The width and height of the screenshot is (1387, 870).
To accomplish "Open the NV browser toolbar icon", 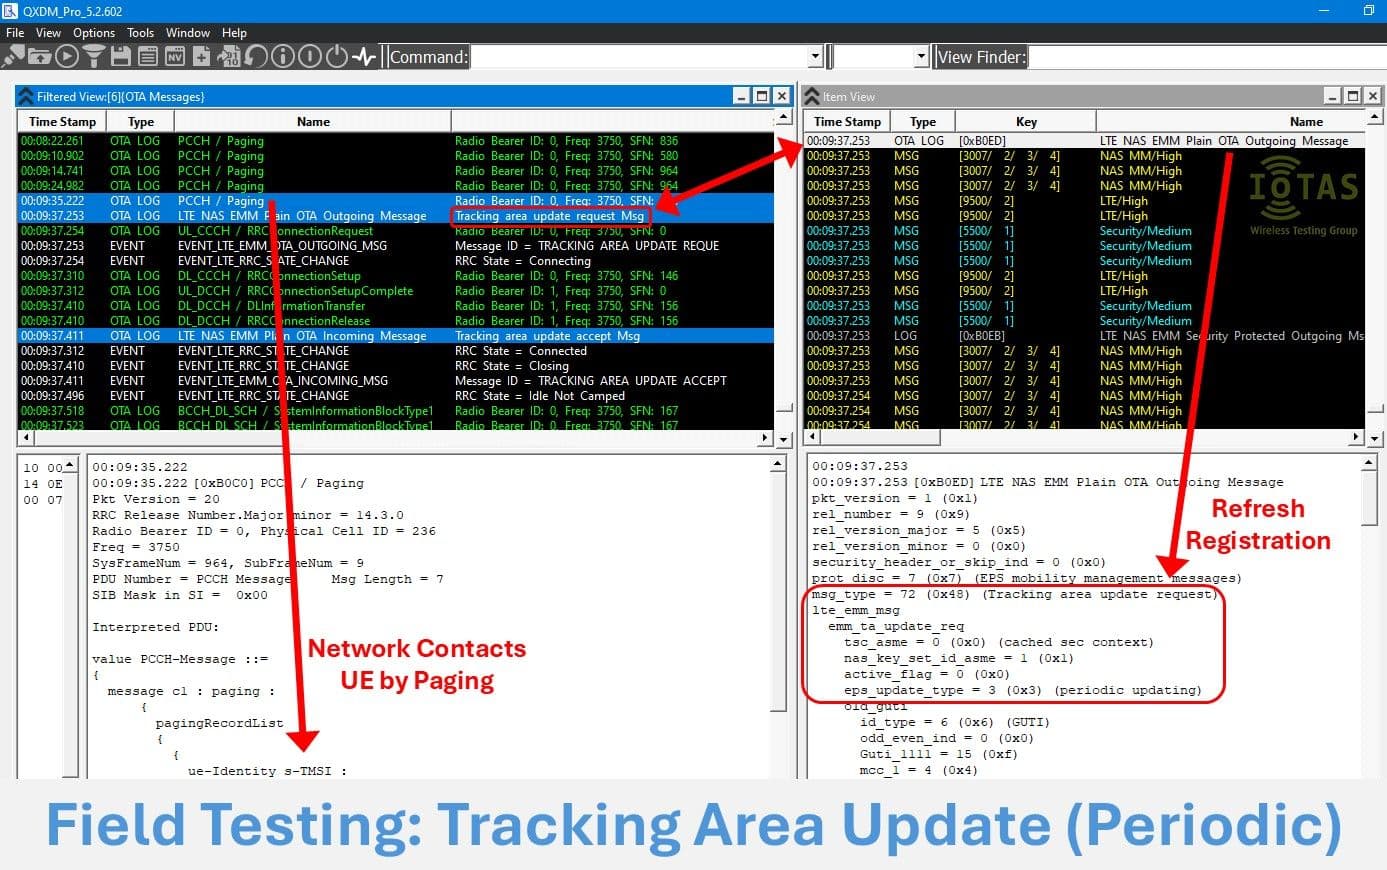I will click(174, 57).
